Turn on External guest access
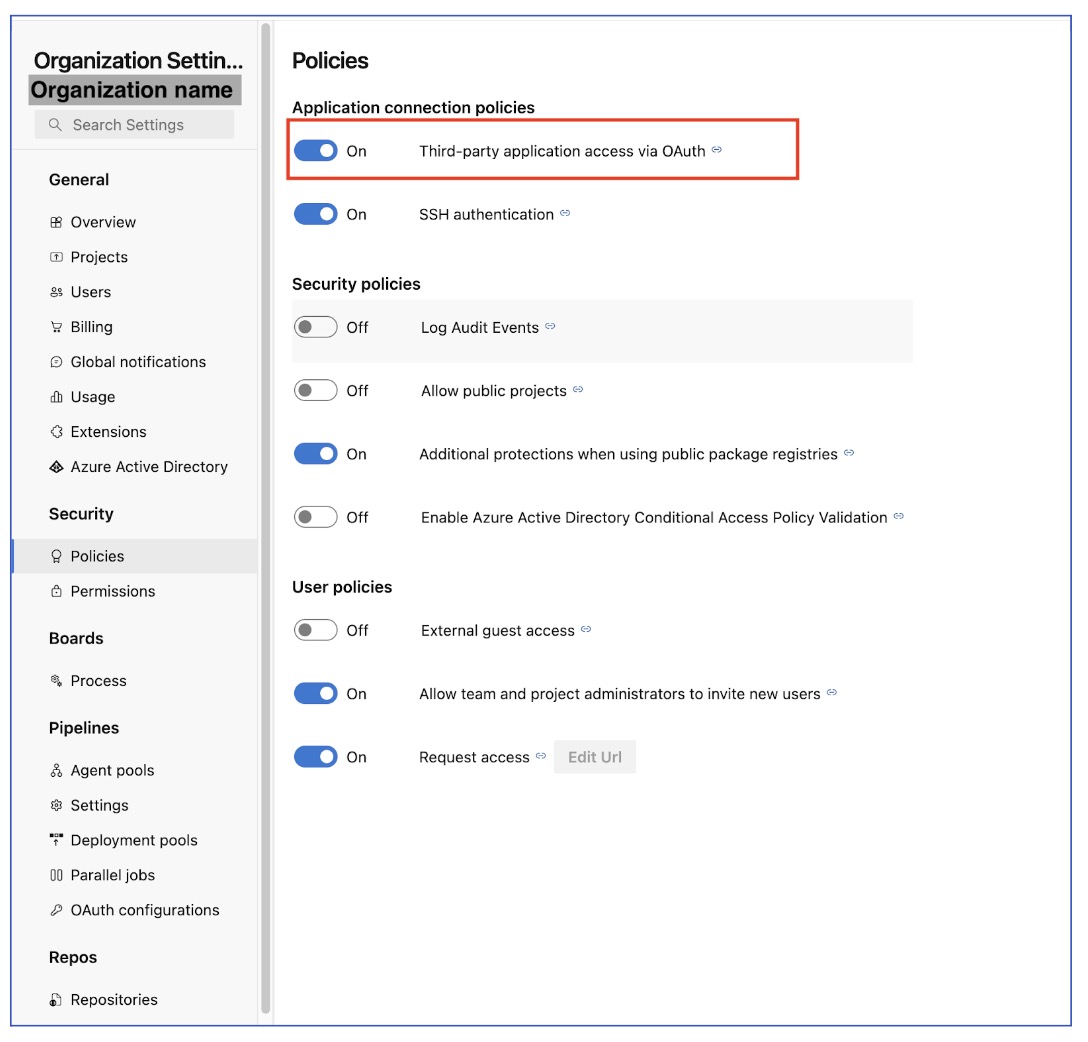The width and height of the screenshot is (1088, 1042). [x=316, y=630]
